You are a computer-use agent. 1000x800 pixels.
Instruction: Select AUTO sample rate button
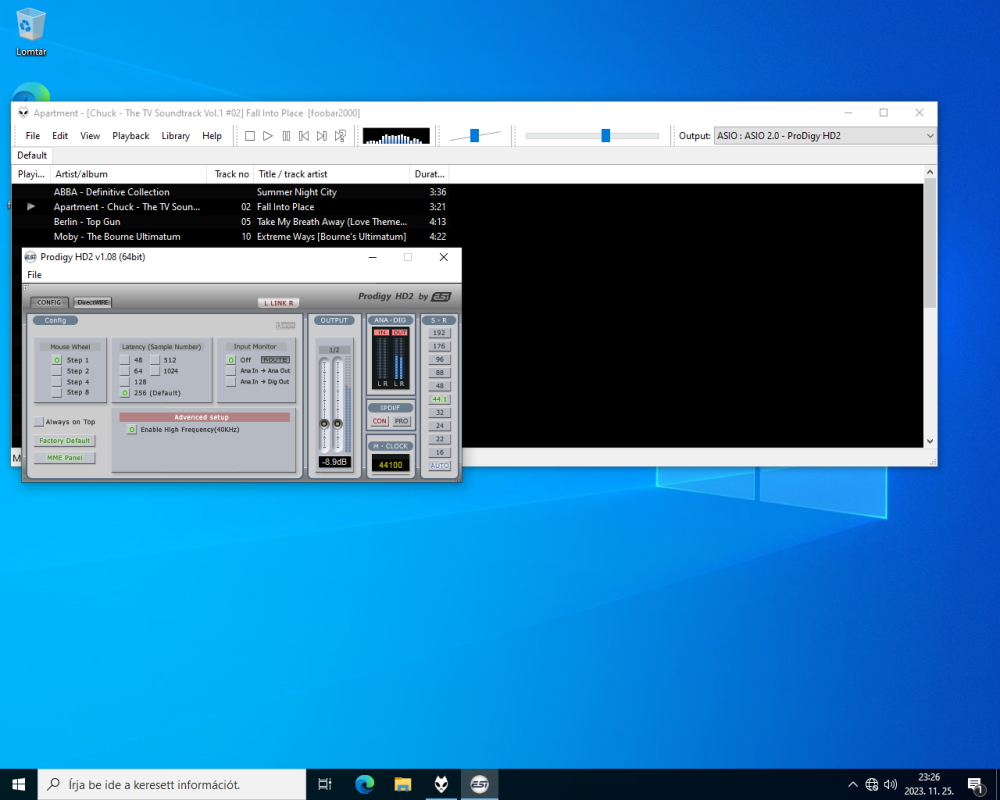point(439,466)
